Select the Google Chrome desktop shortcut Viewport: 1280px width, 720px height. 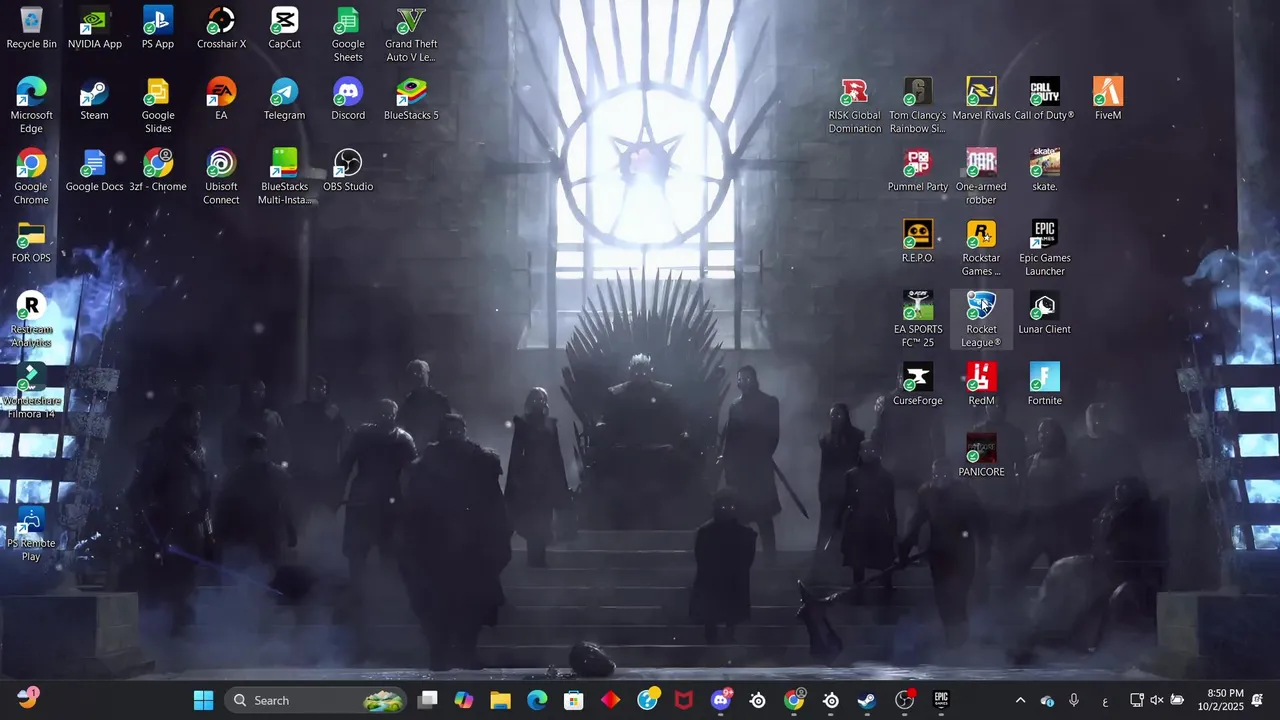[x=31, y=177]
